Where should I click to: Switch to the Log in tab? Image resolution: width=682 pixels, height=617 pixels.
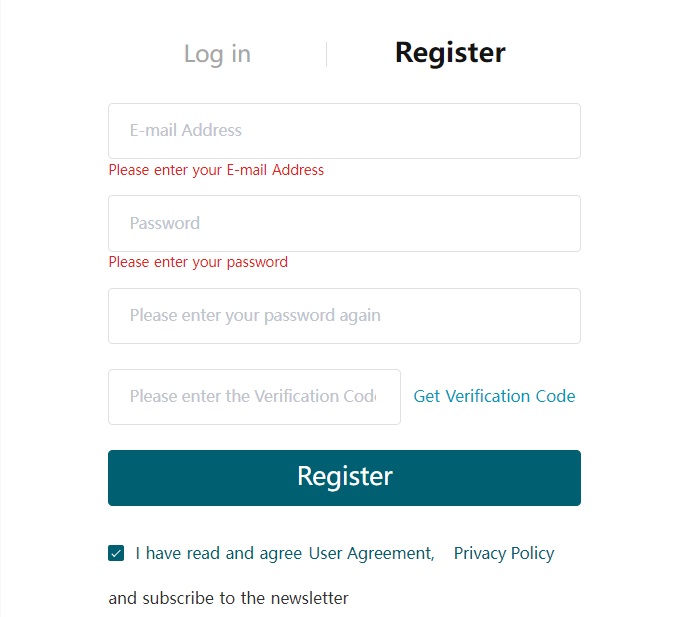(x=217, y=54)
